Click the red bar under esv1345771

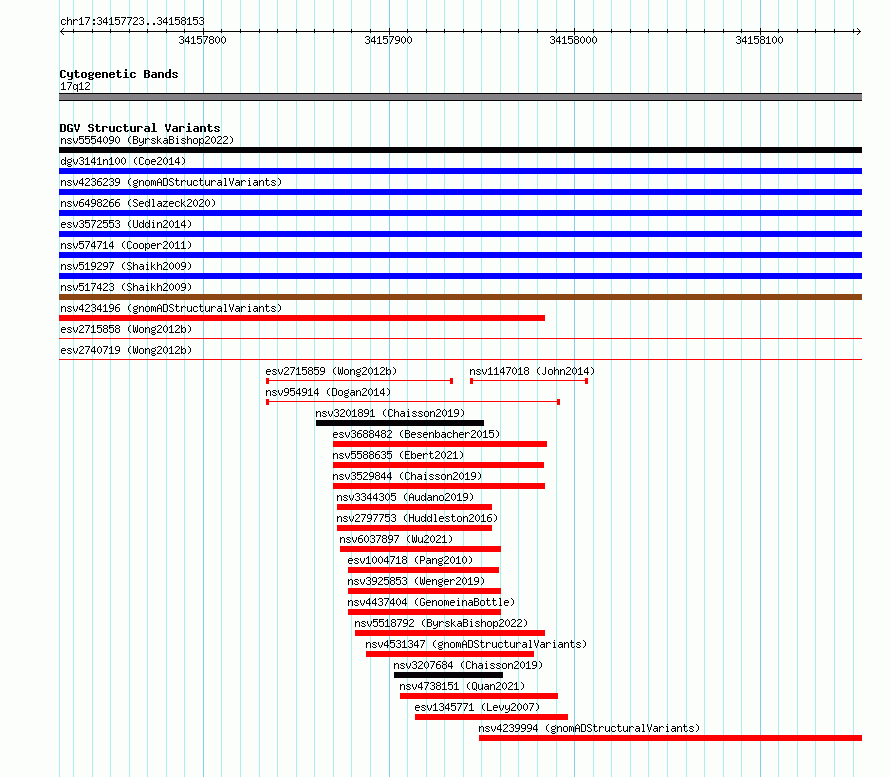click(492, 717)
